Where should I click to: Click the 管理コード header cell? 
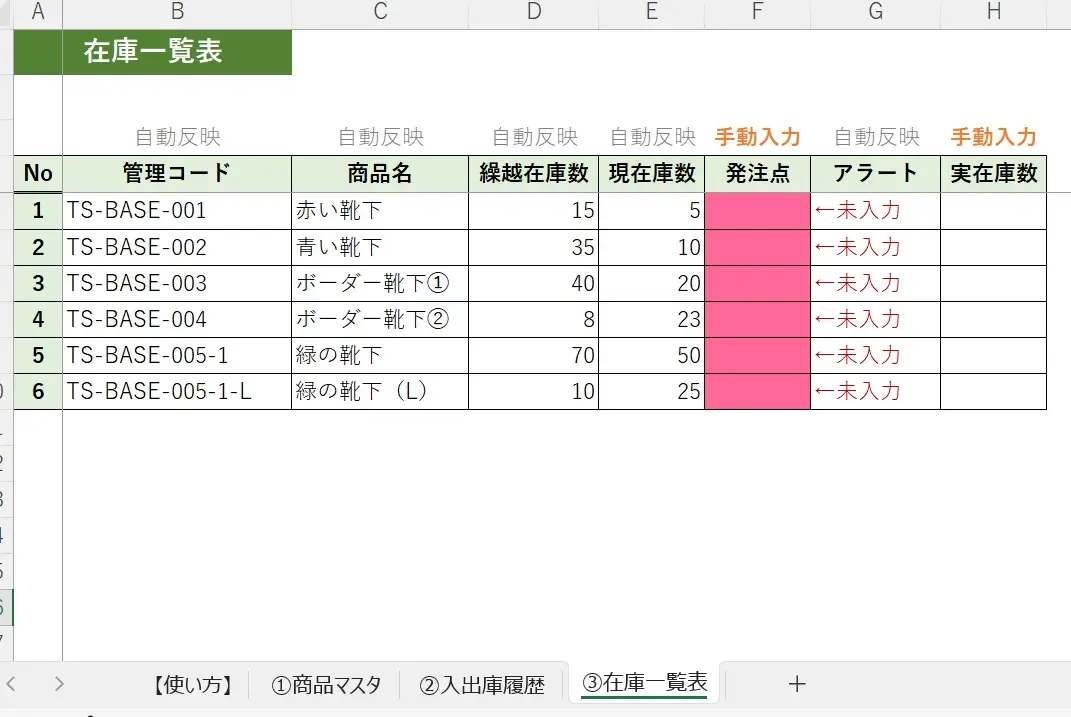click(x=177, y=173)
